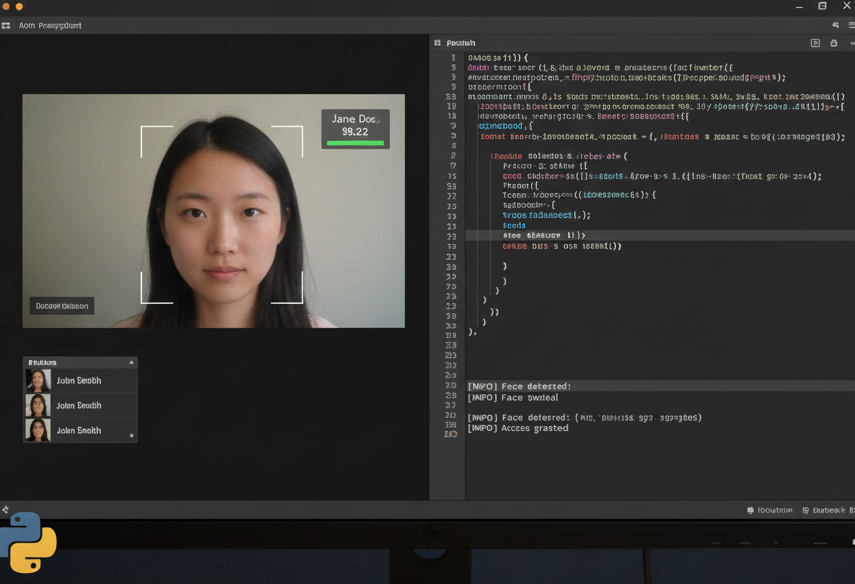This screenshot has width=855, height=584.
Task: Click the green confidence bar under Jane Doe
Action: click(x=355, y=143)
